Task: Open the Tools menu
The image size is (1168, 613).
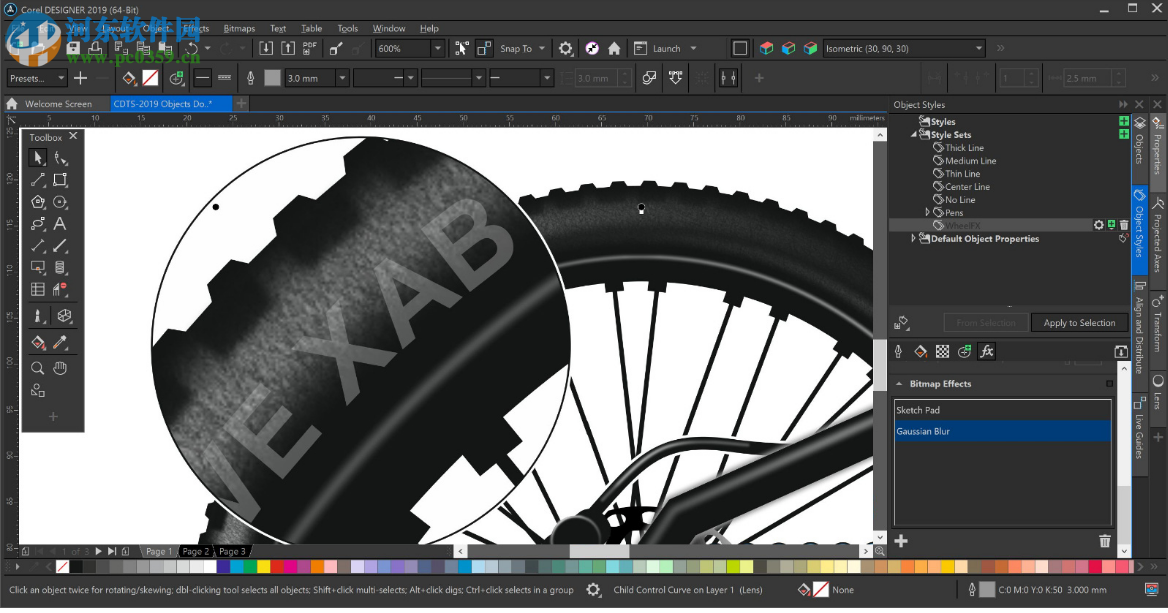Action: coord(347,28)
